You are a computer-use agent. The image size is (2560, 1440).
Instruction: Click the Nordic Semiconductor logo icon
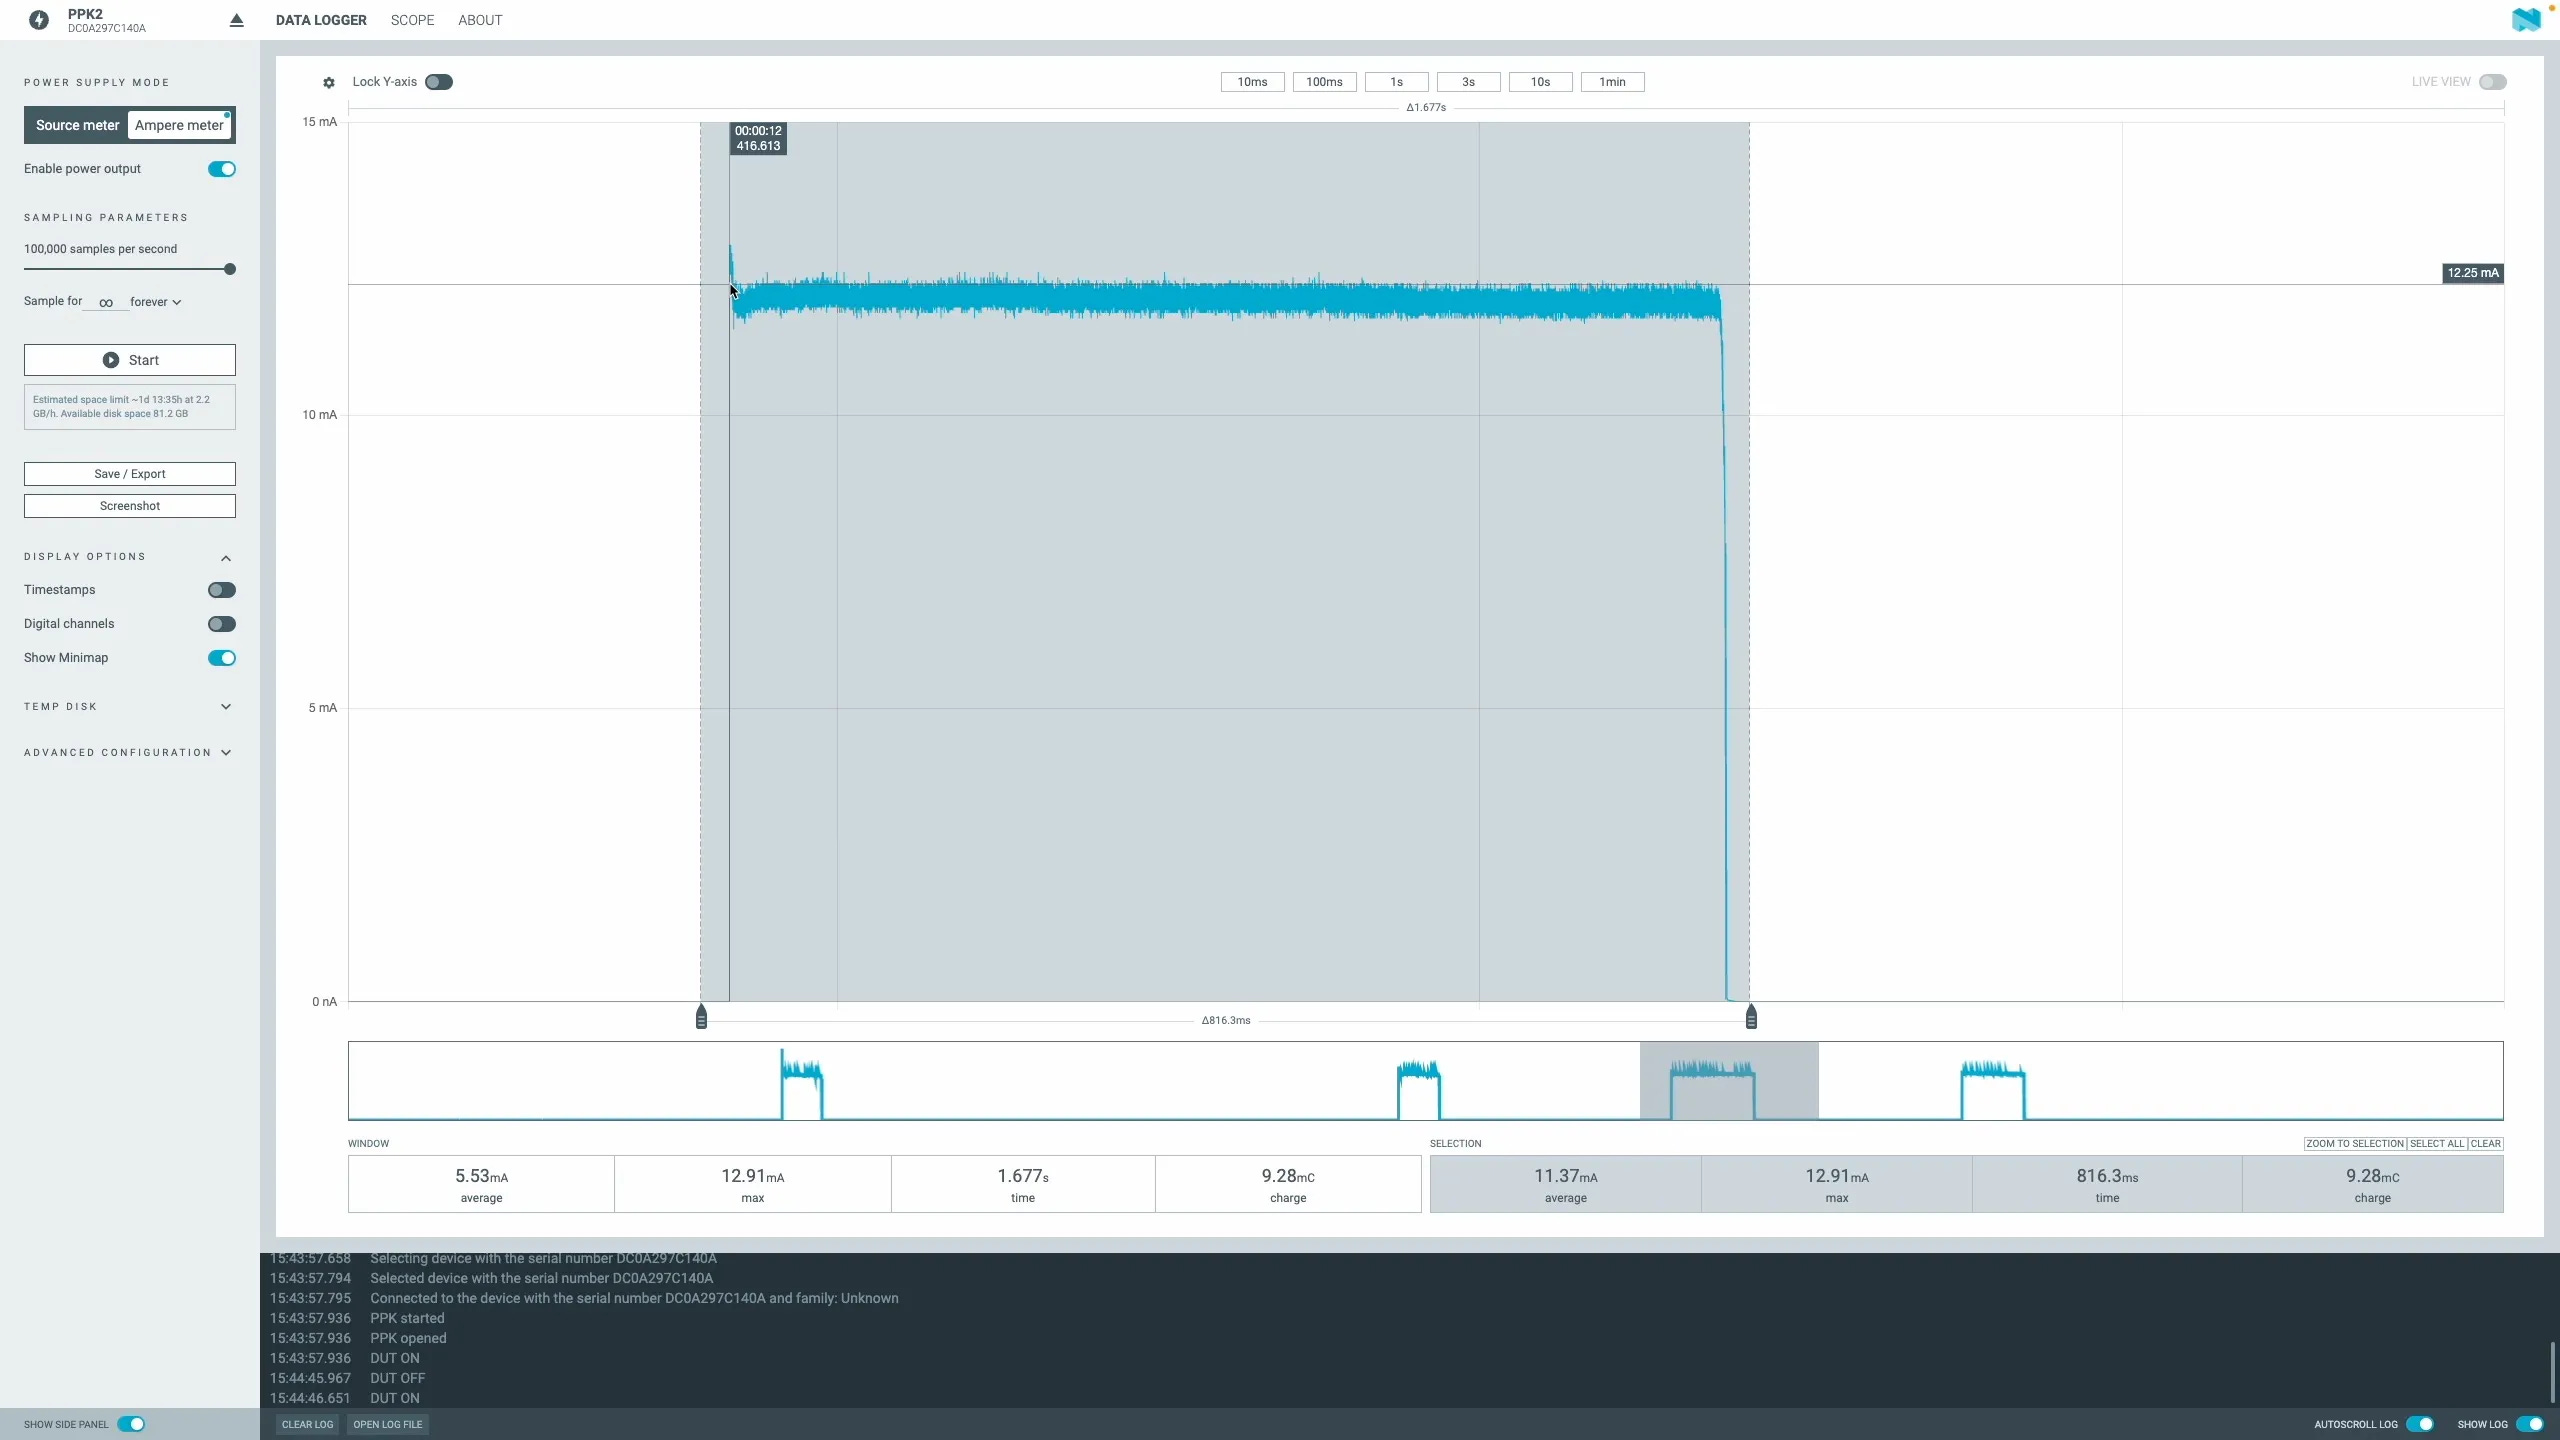coord(2526,20)
